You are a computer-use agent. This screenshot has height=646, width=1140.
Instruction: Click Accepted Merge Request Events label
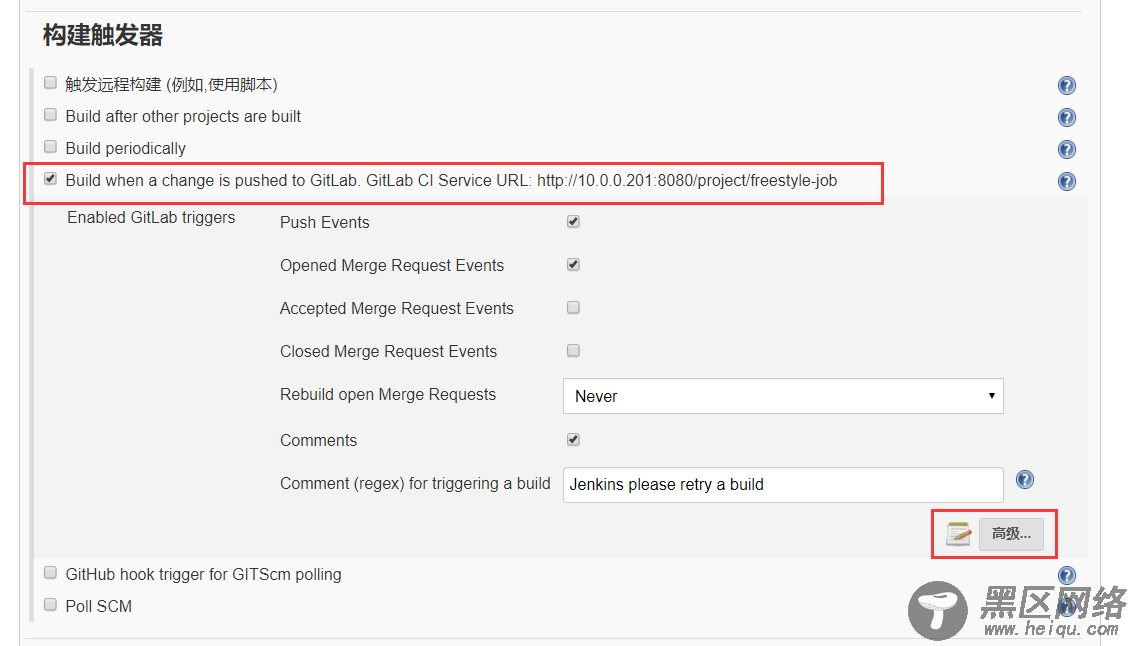[396, 309]
